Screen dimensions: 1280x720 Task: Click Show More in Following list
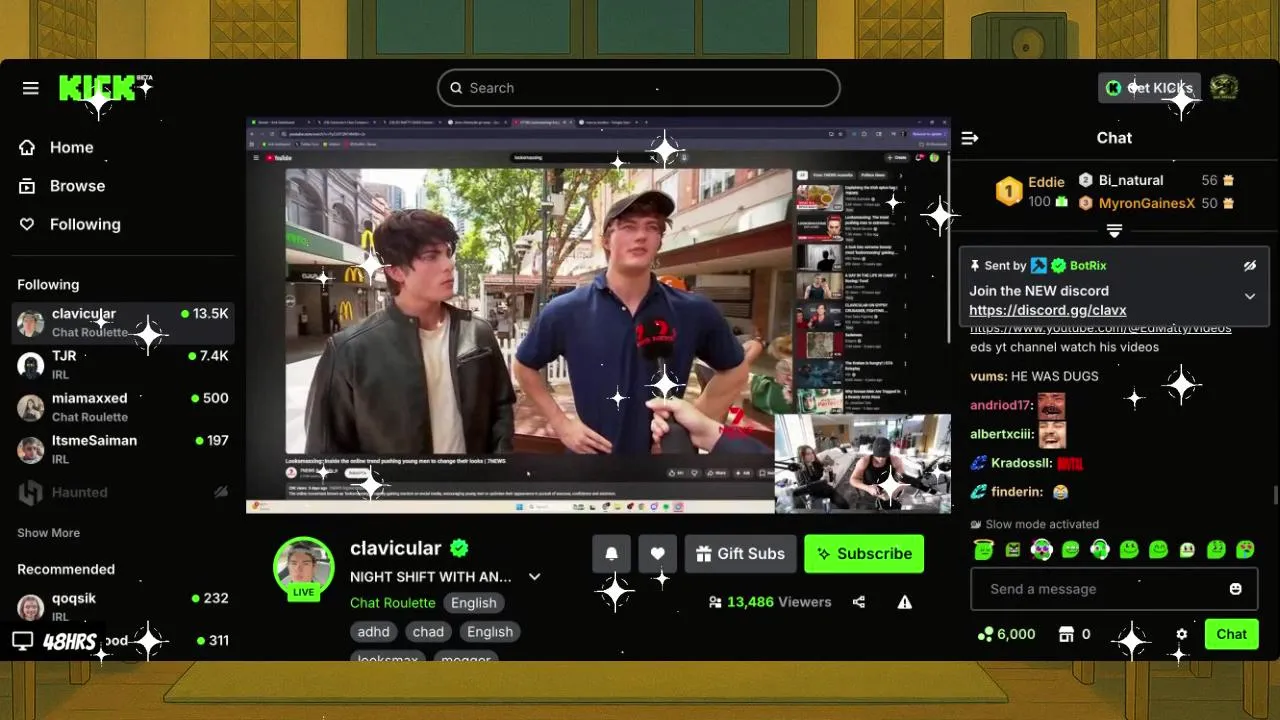(48, 533)
